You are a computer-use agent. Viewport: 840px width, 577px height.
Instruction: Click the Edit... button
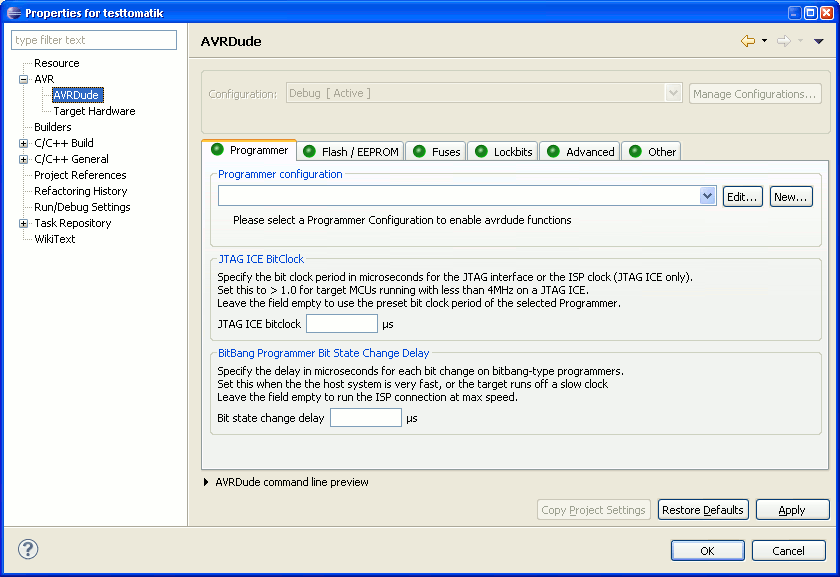(x=742, y=197)
